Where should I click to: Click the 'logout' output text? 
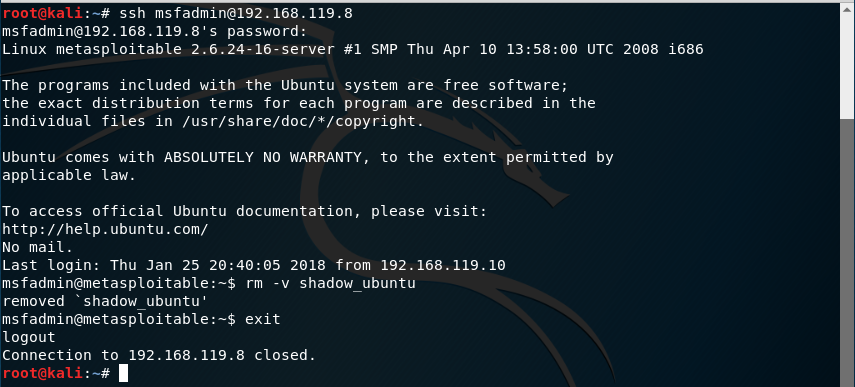pos(29,337)
